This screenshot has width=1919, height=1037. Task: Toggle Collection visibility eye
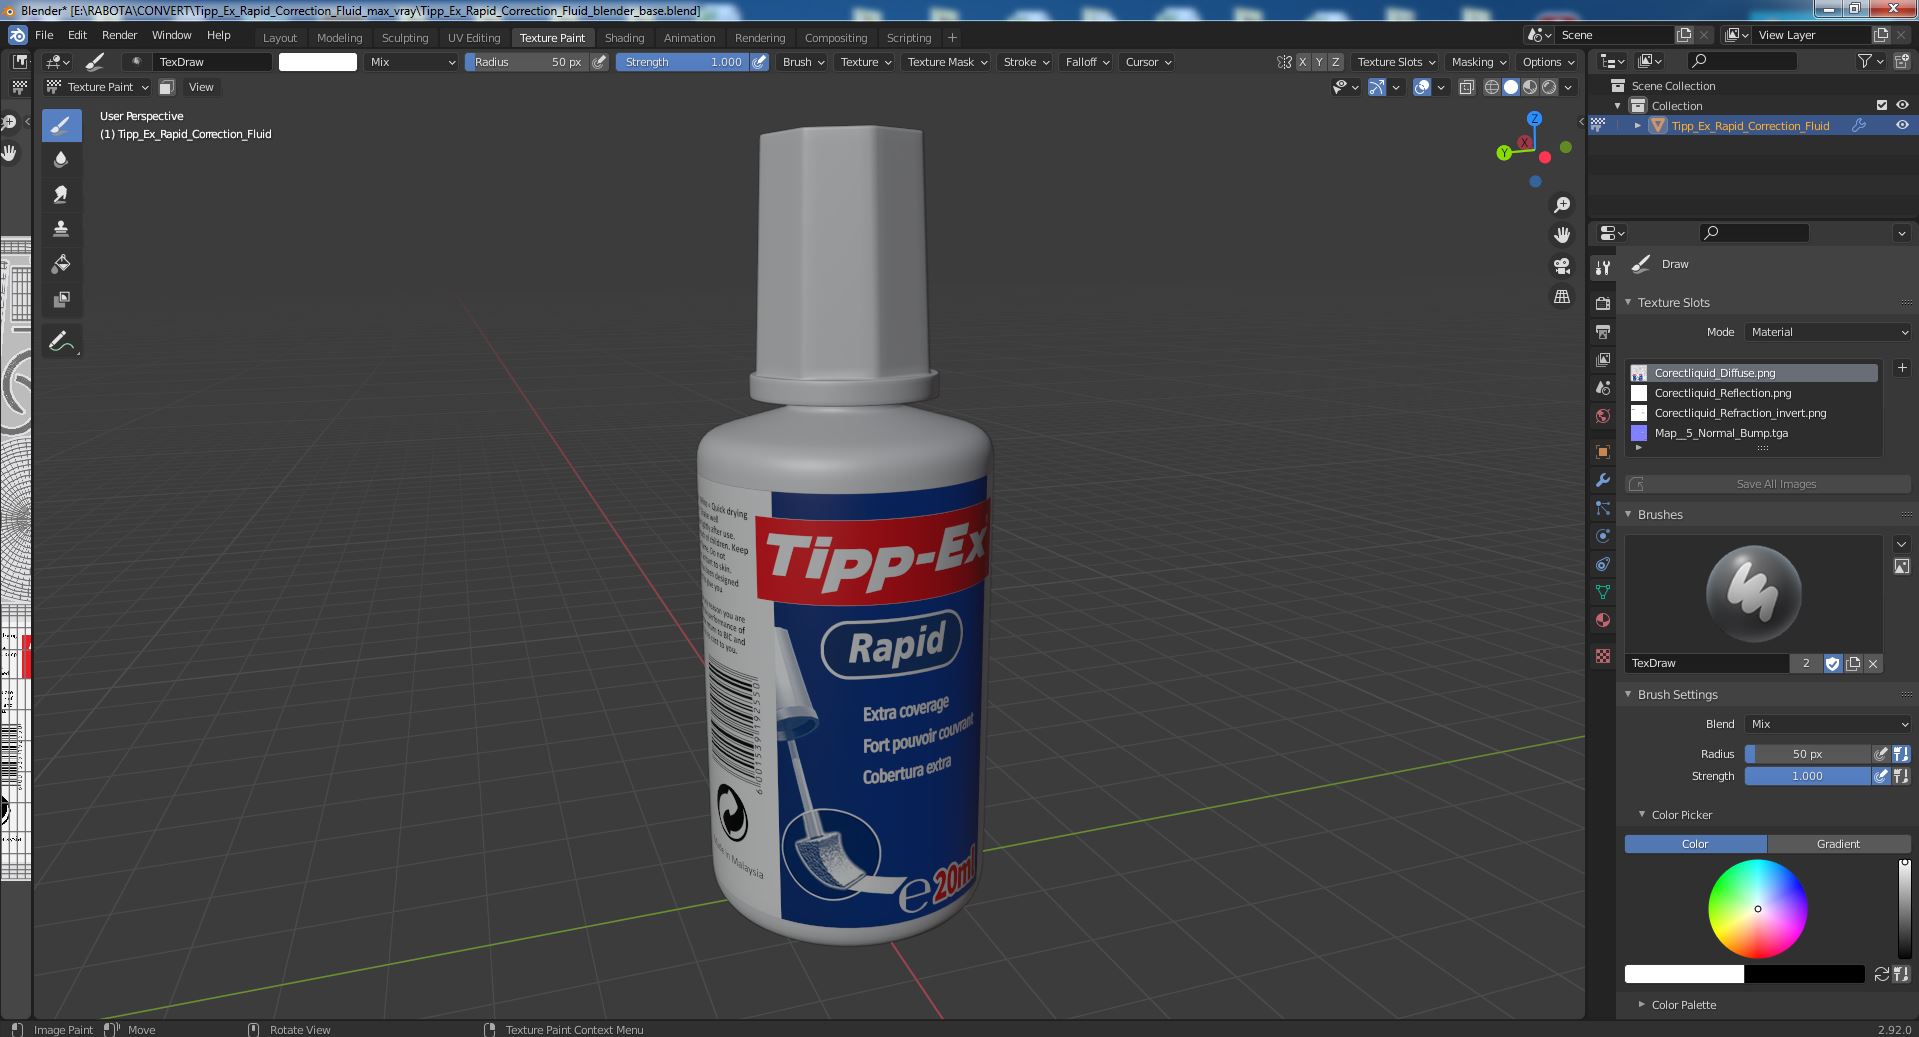[1902, 105]
